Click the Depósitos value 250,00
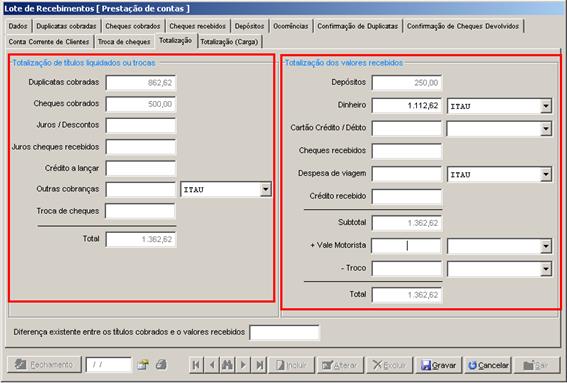Viewport: 567px width, 383px height. 406,83
